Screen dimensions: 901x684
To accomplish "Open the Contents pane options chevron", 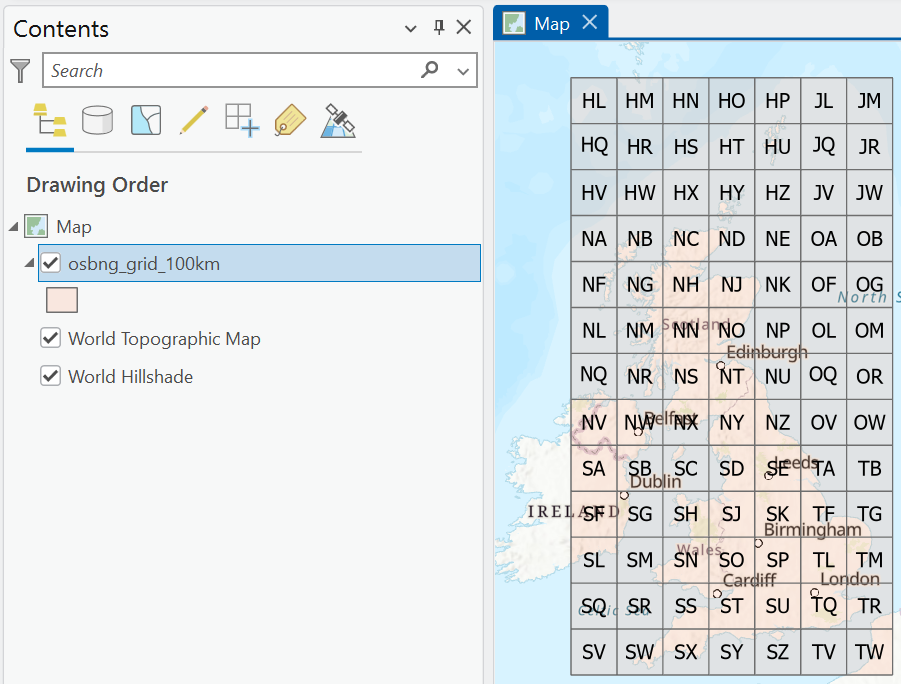I will pyautogui.click(x=410, y=28).
